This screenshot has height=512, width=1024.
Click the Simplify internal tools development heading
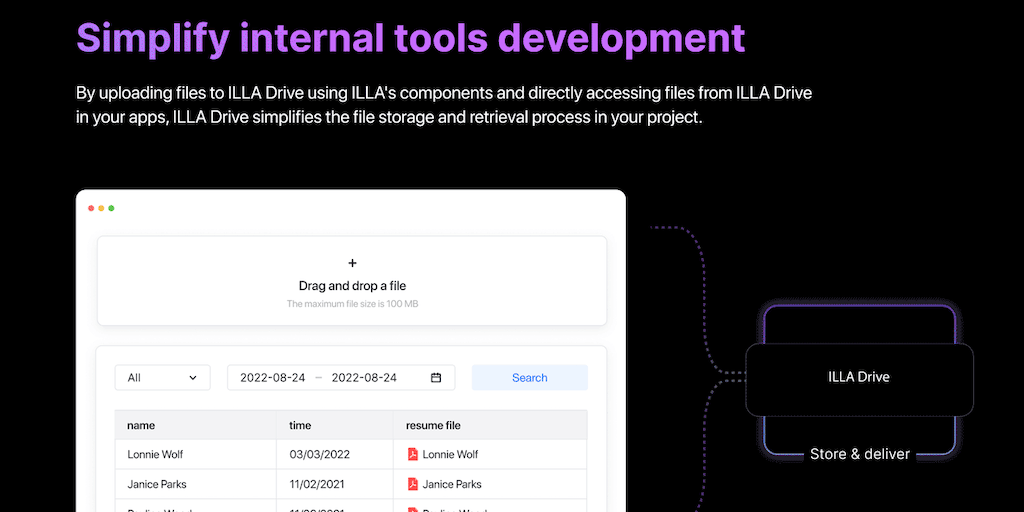tap(411, 37)
